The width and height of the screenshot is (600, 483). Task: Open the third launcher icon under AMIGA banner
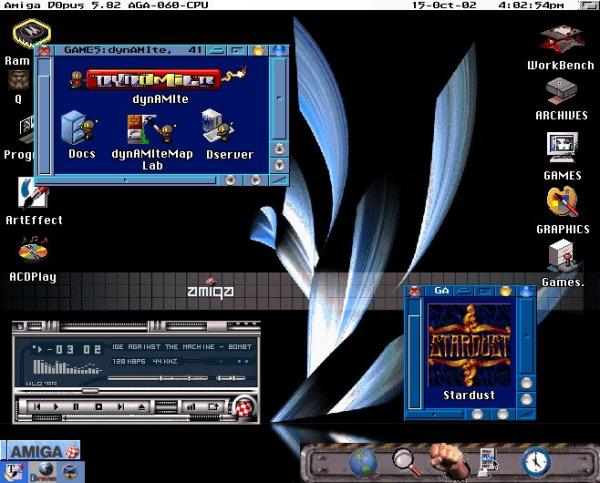71,472
